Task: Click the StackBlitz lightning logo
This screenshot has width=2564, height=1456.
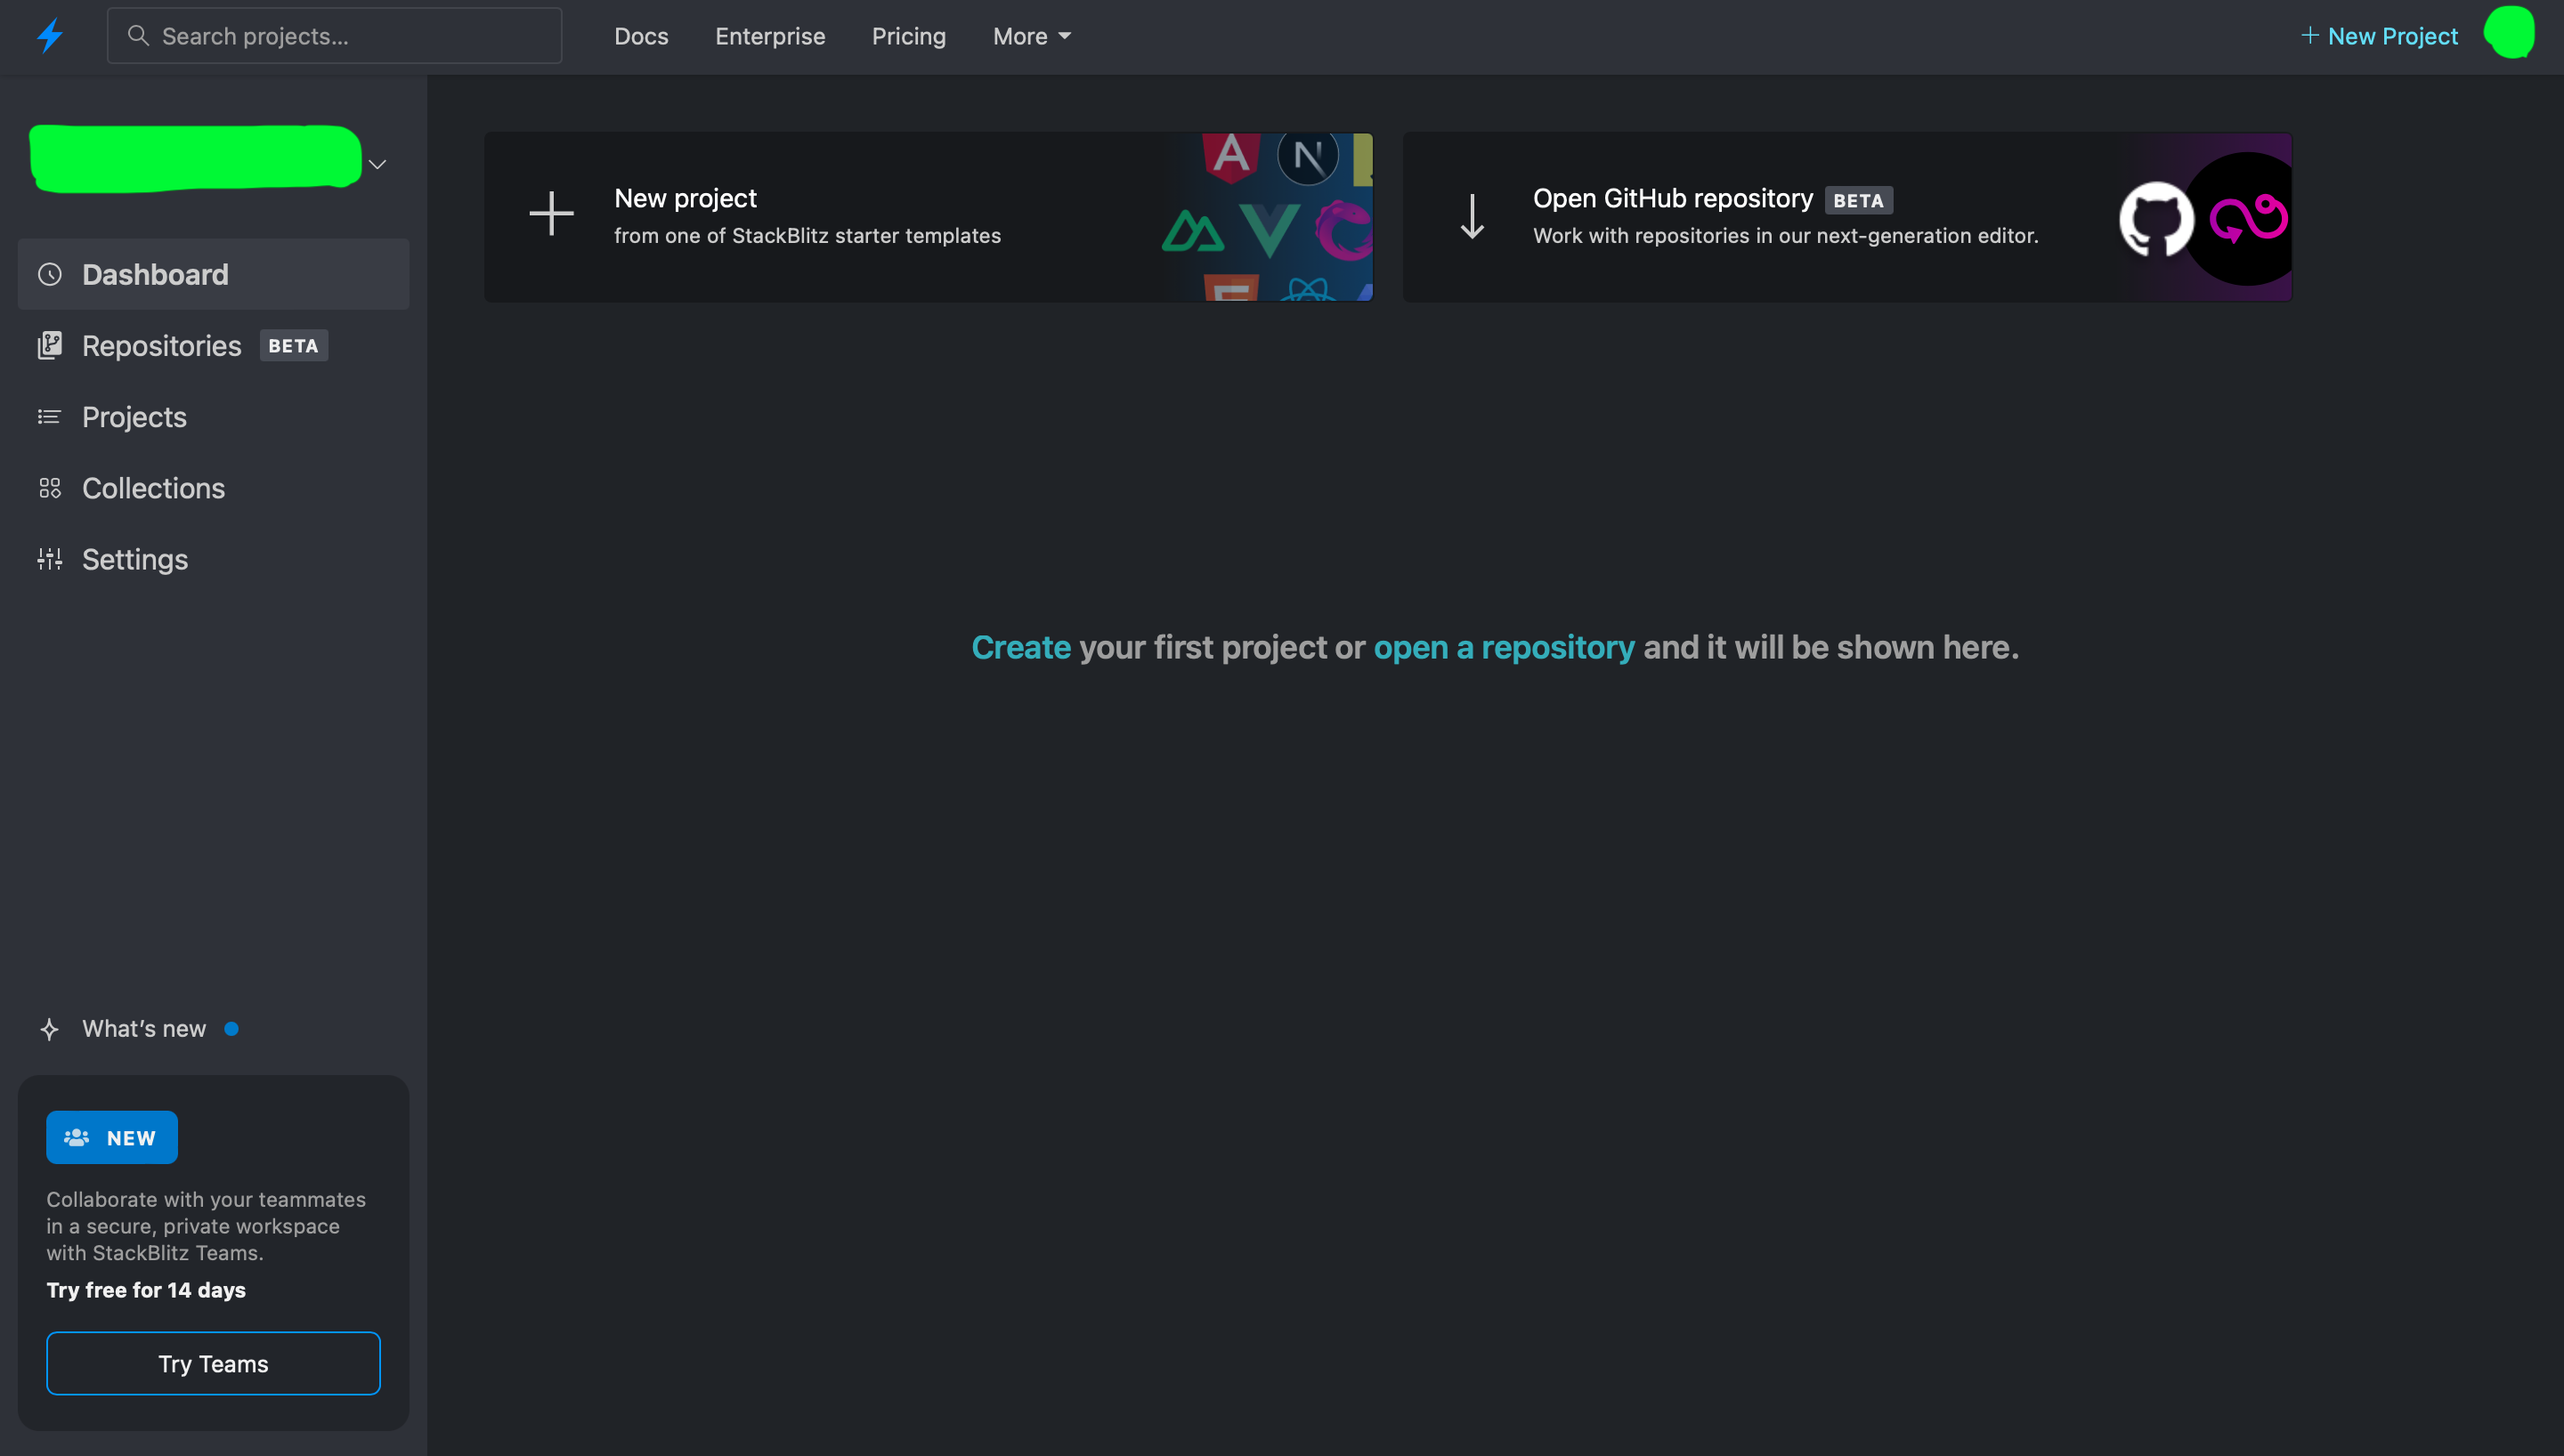Action: (49, 34)
